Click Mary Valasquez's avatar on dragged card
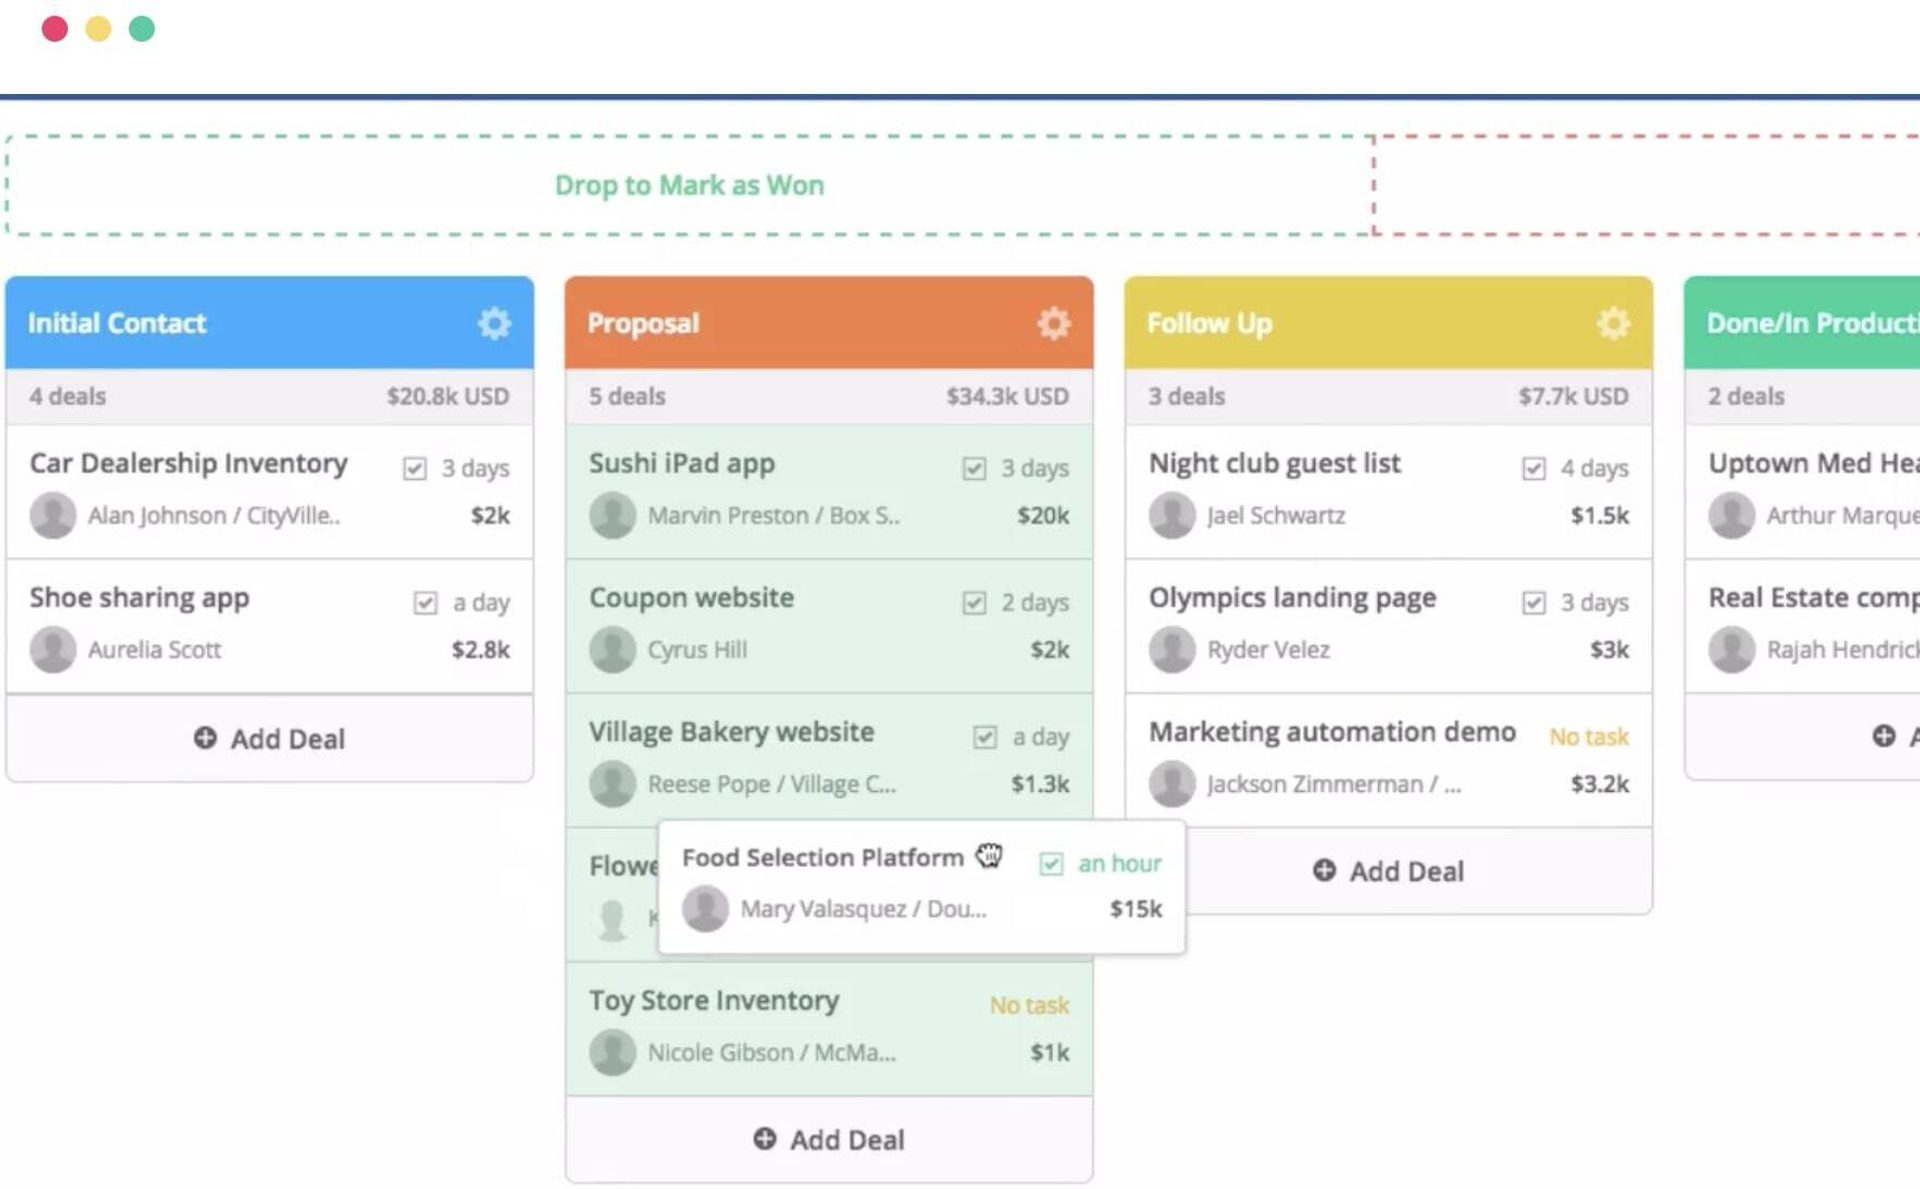Viewport: 1920px width, 1189px height. tap(705, 908)
